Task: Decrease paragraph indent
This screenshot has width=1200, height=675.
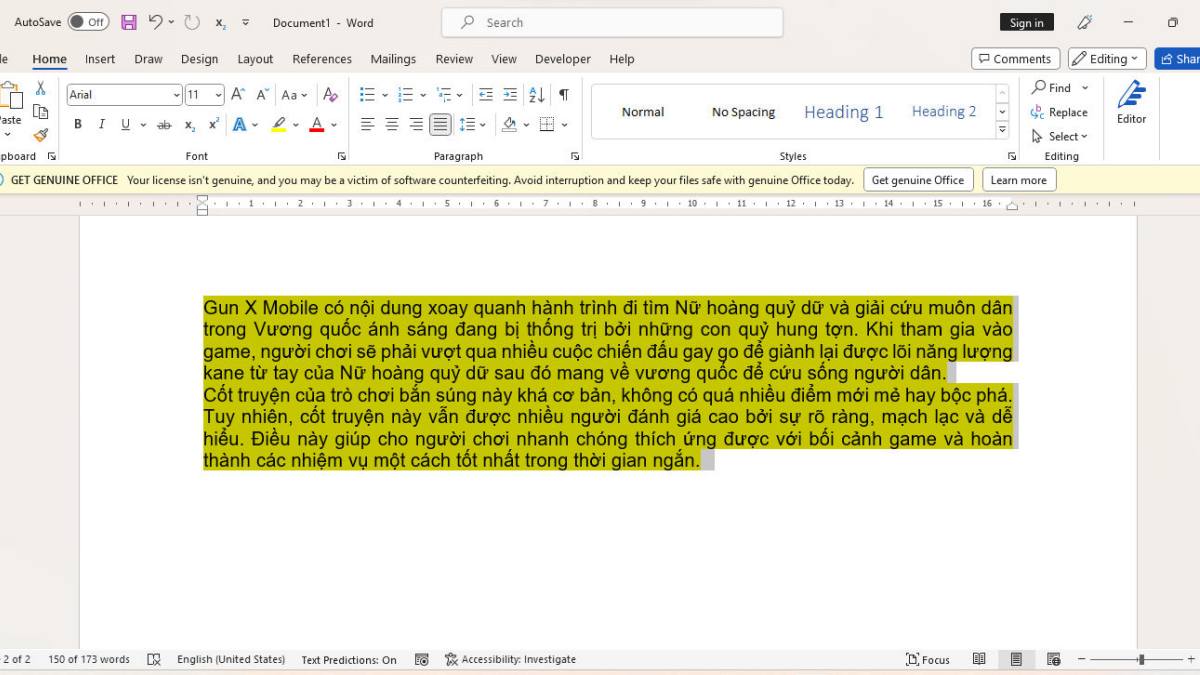Action: (486, 95)
